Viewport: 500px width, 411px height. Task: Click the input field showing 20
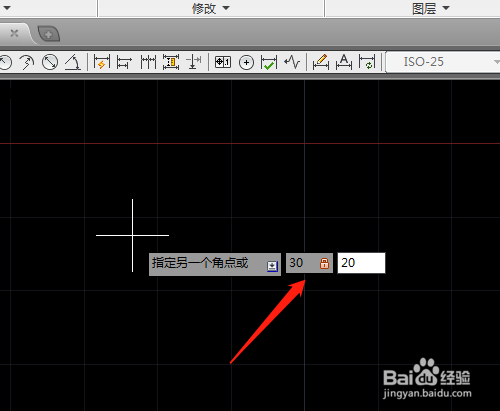[x=361, y=263]
